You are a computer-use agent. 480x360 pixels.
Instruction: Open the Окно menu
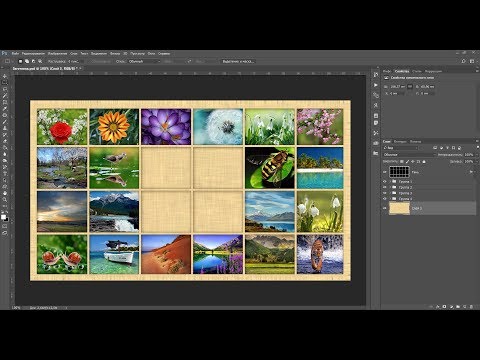[x=151, y=53]
